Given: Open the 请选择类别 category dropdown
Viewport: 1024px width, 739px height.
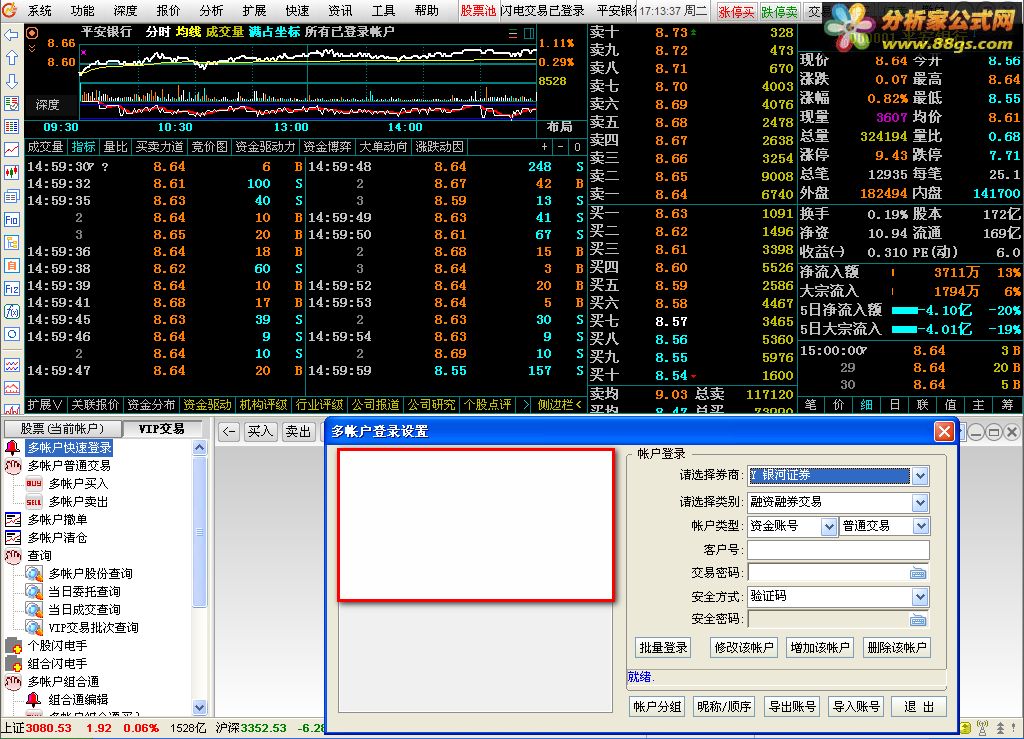Looking at the screenshot, I should pos(920,503).
